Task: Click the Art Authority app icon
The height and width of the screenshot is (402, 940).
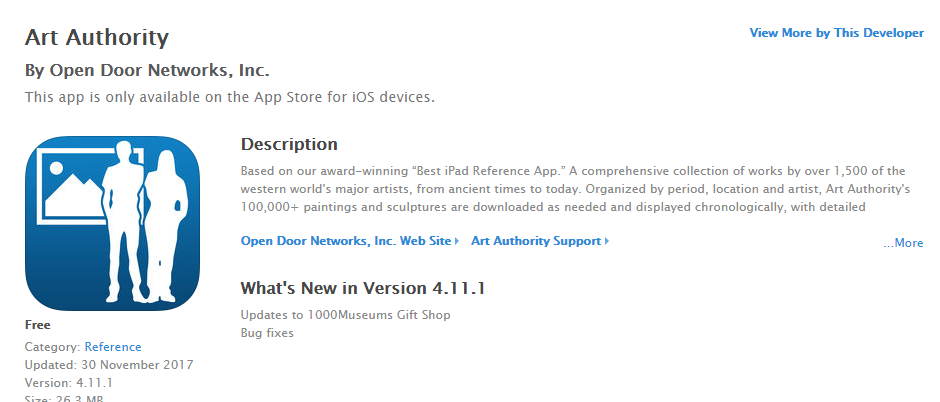Action: [112, 223]
